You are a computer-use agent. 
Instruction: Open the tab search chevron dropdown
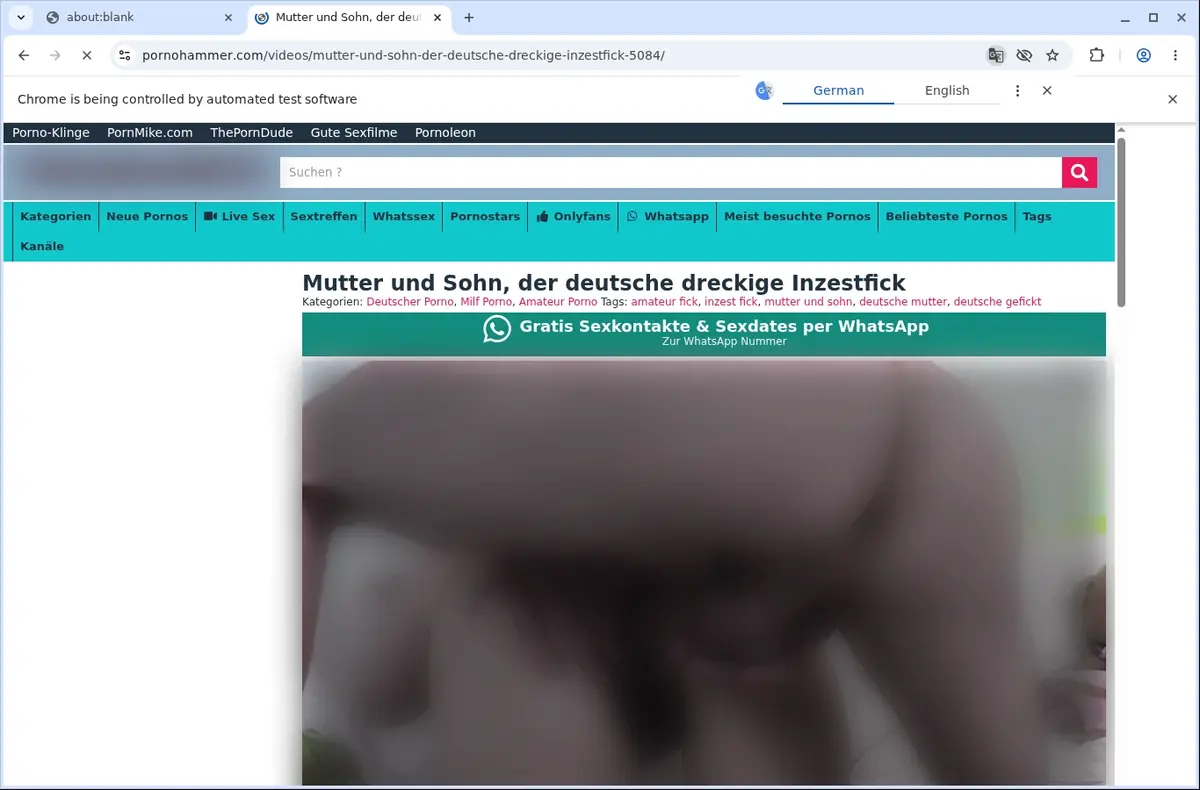point(20,17)
